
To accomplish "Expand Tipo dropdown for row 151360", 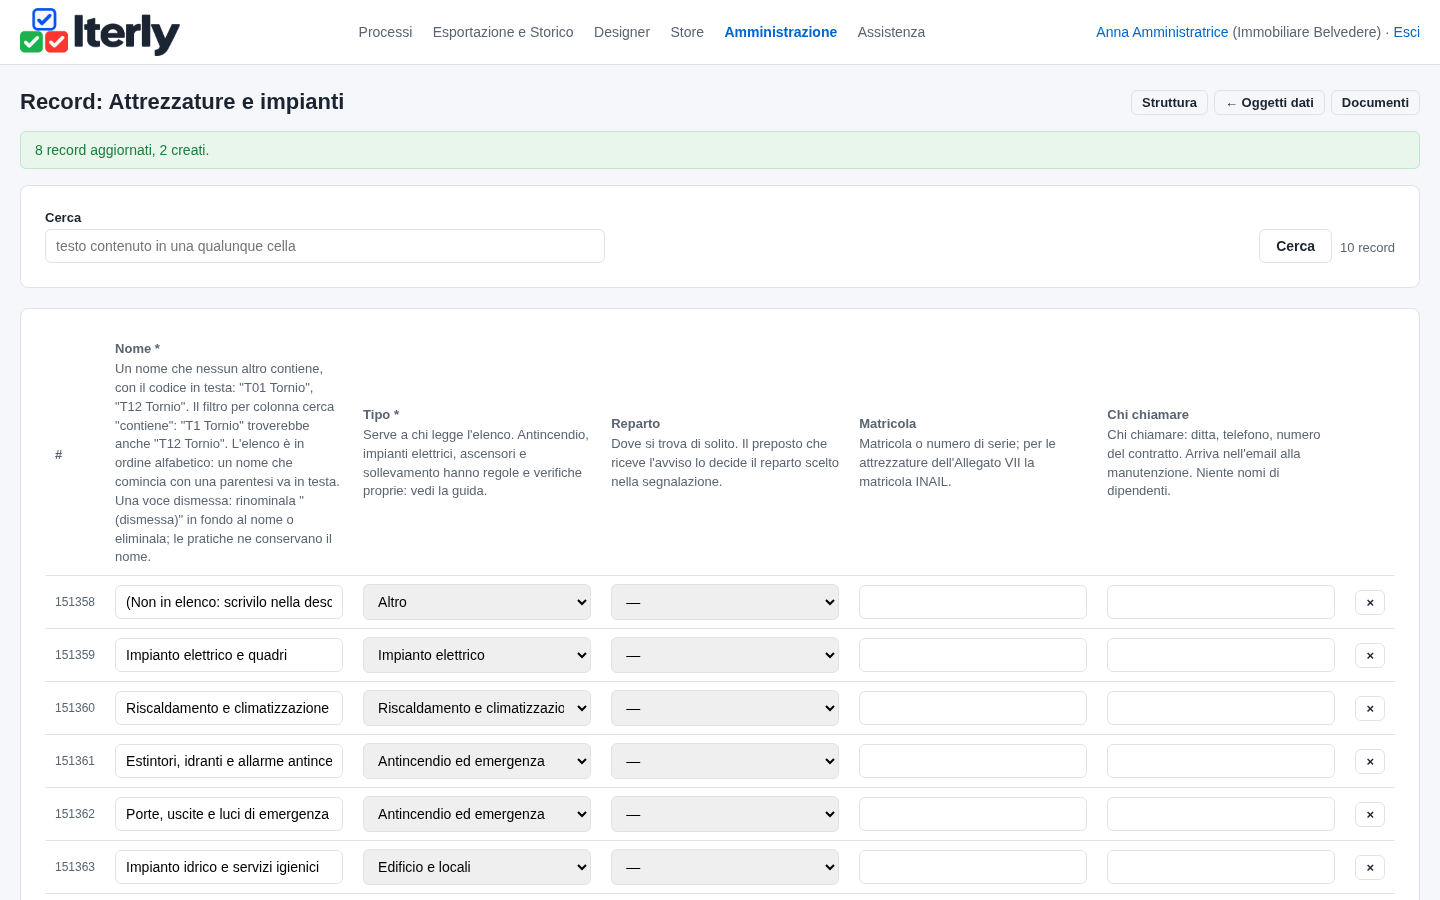I will tap(477, 708).
